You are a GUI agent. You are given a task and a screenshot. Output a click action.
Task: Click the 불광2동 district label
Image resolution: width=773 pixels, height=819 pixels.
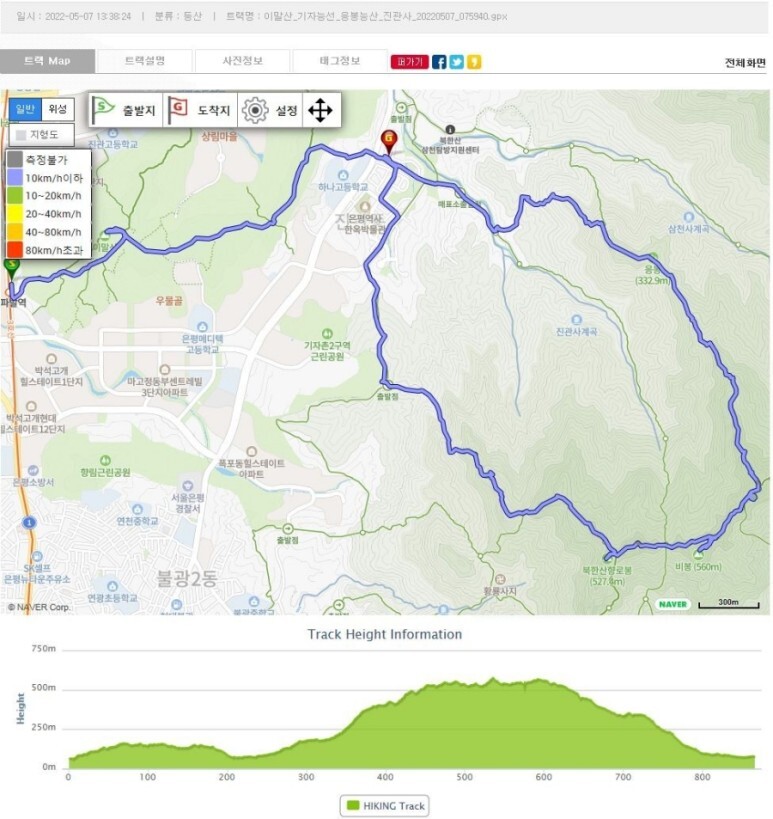click(x=186, y=578)
